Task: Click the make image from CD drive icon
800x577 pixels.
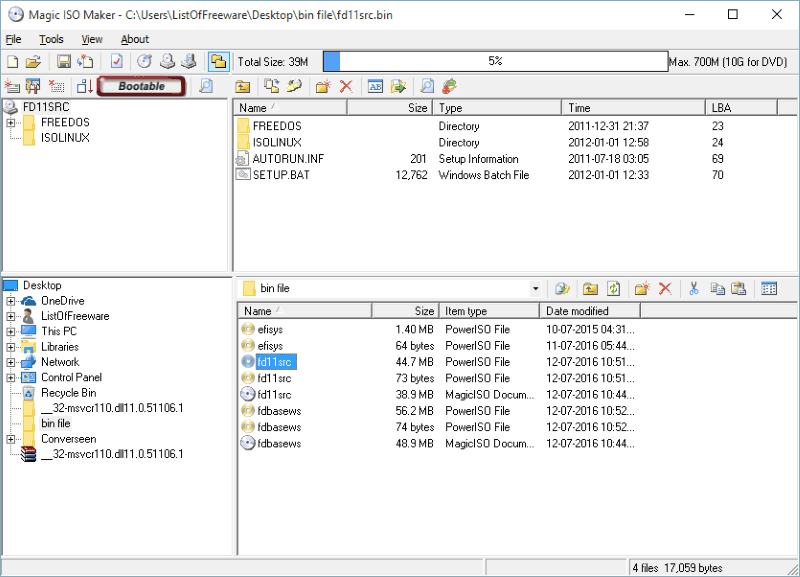Action: (167, 62)
